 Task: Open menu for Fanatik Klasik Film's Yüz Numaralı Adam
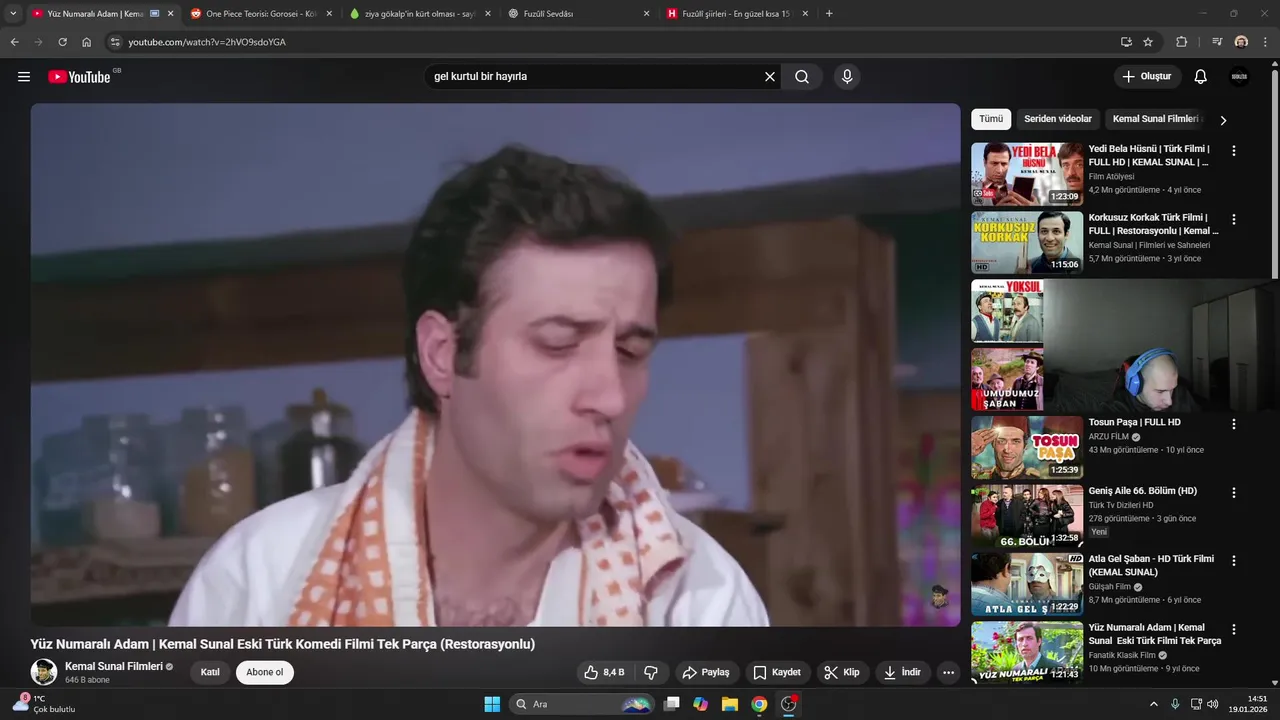click(1234, 630)
